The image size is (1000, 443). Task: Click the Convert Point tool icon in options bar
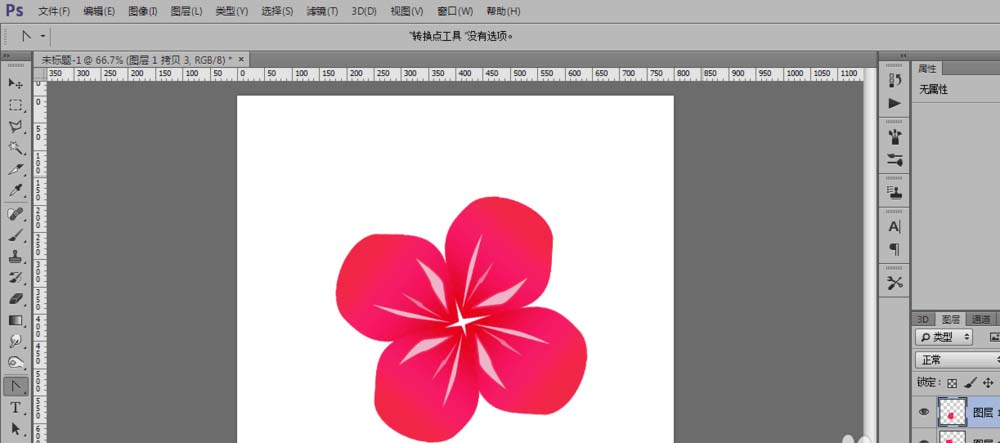[26, 36]
